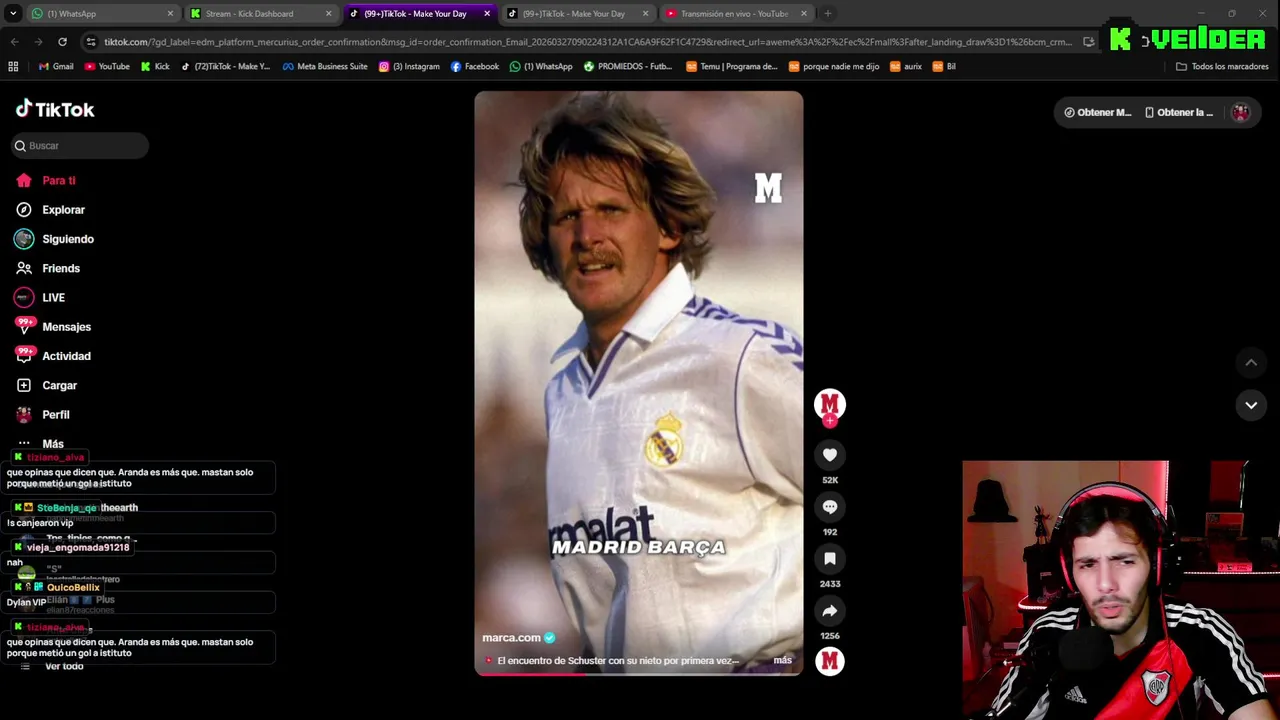Screen dimensions: 1280x720
Task: Open marca.com author link
Action: 511,638
